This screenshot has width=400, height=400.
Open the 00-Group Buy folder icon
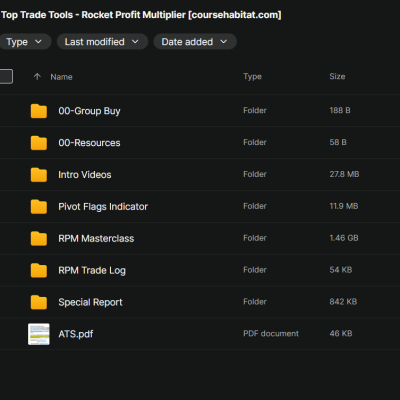coord(39,111)
